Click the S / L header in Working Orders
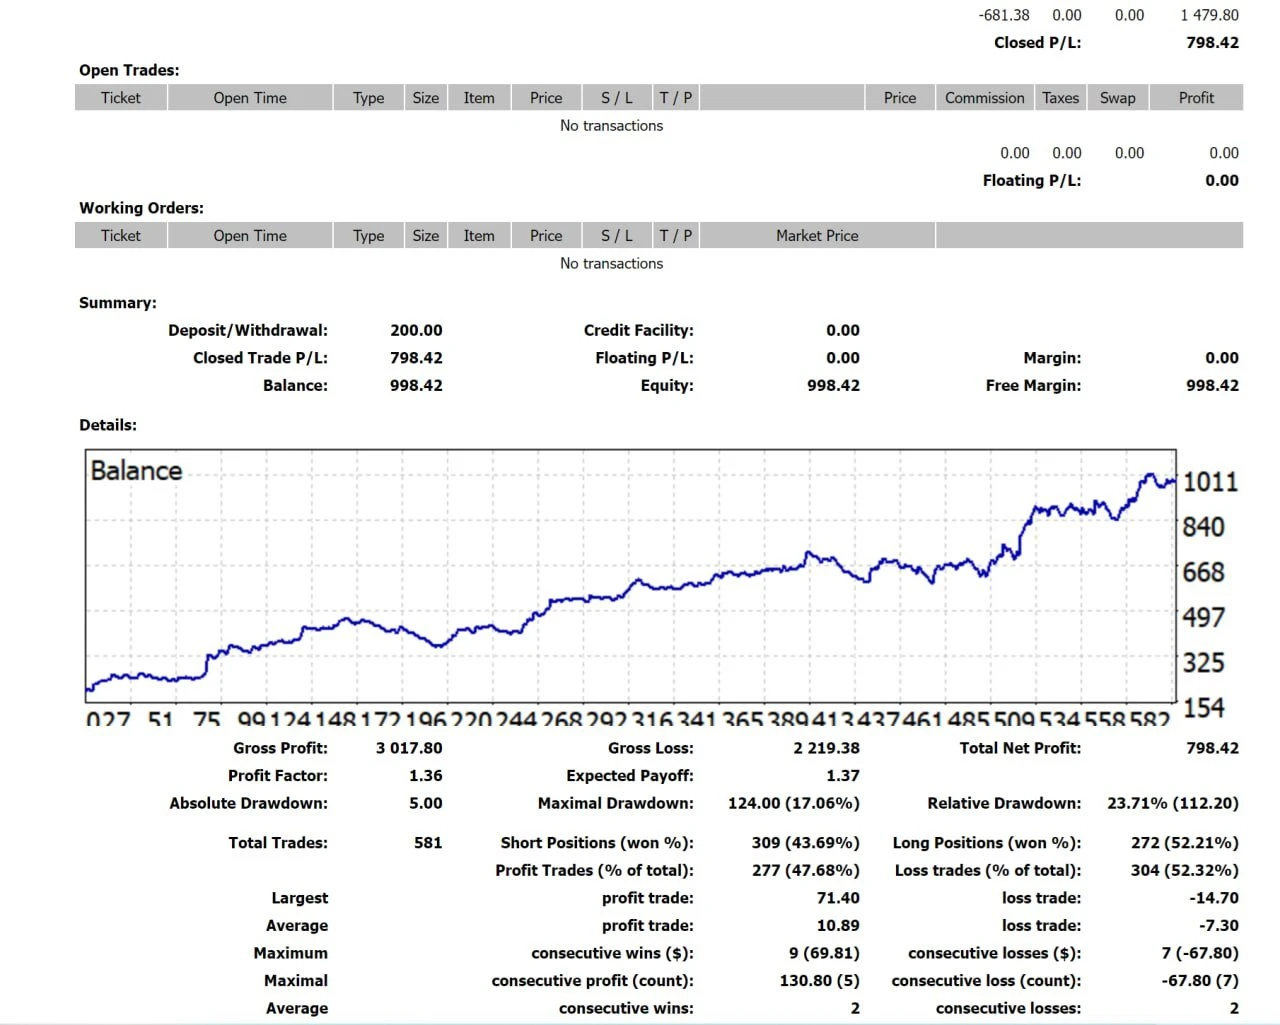 pos(616,236)
